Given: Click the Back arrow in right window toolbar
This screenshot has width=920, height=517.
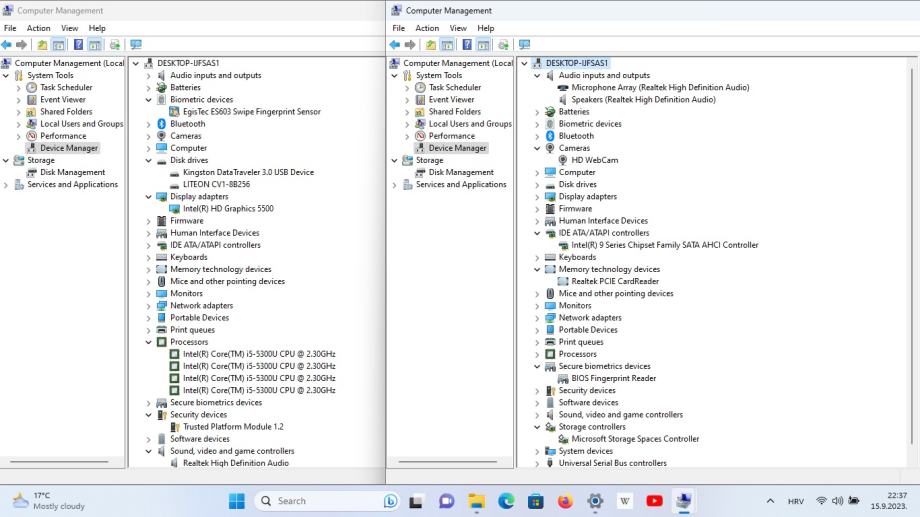Looking at the screenshot, I should [x=397, y=45].
